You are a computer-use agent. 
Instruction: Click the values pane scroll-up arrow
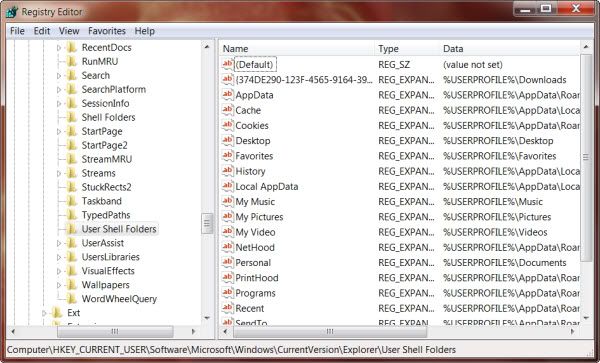[586, 47]
